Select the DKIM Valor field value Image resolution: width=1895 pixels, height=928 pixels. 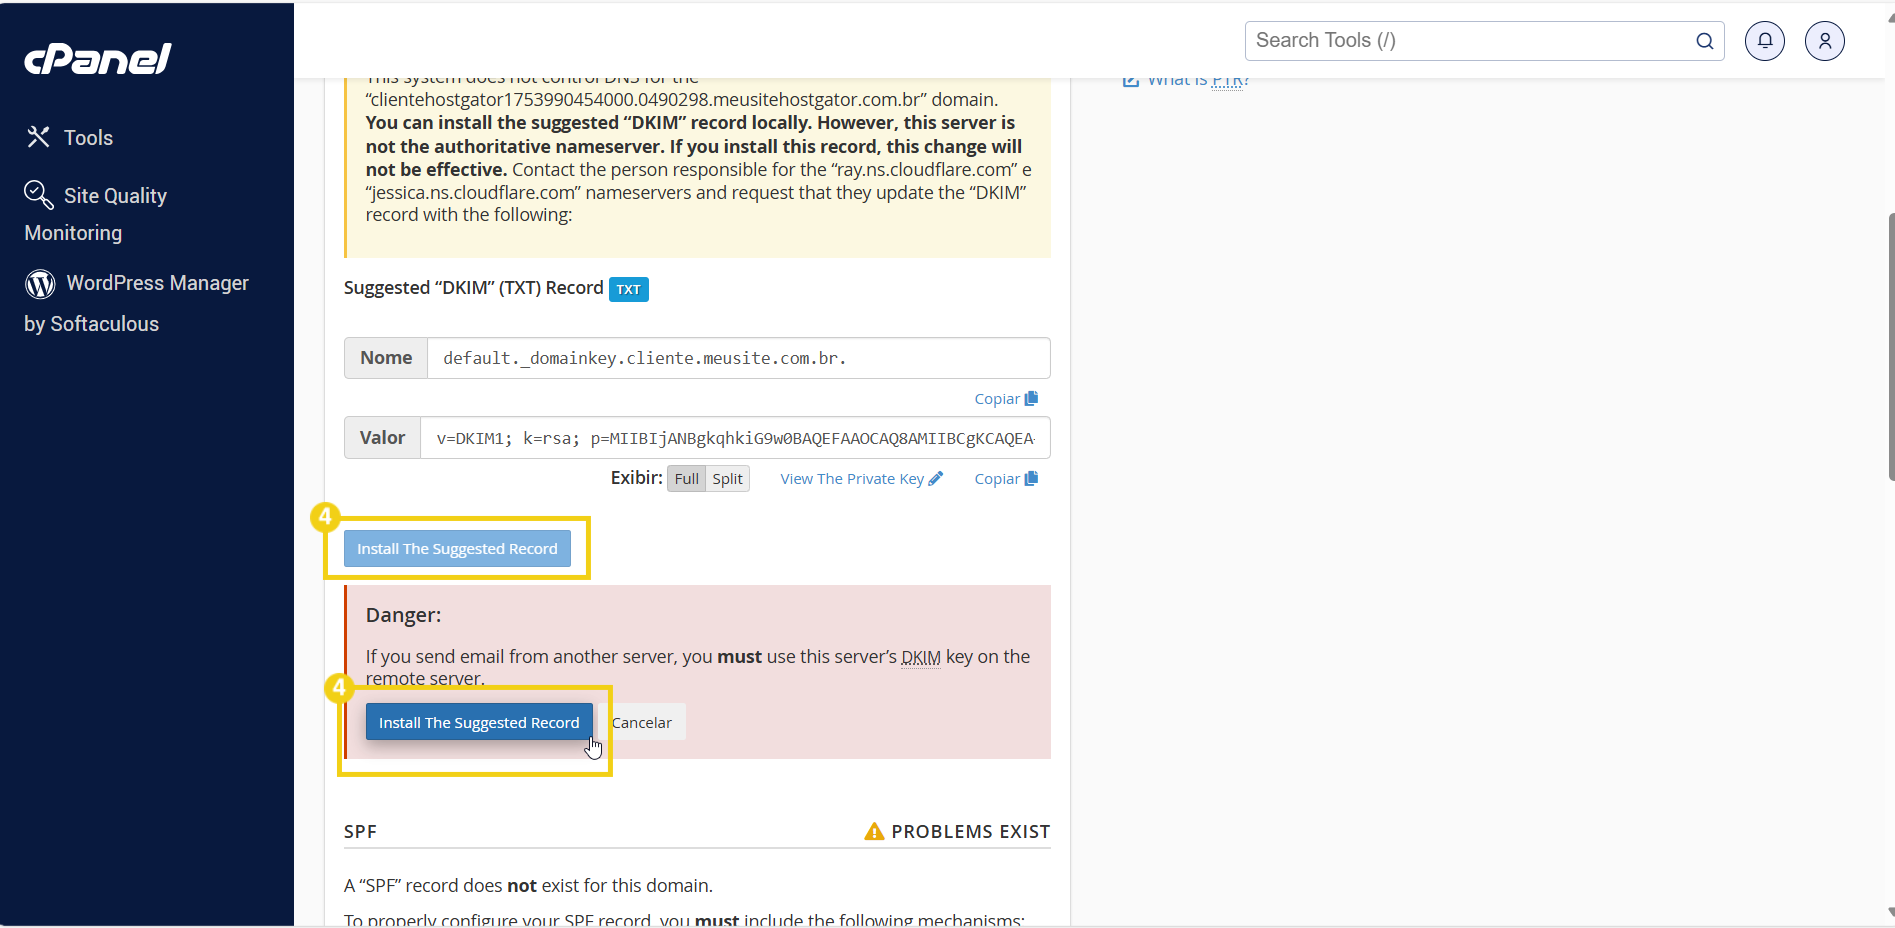[x=735, y=438]
